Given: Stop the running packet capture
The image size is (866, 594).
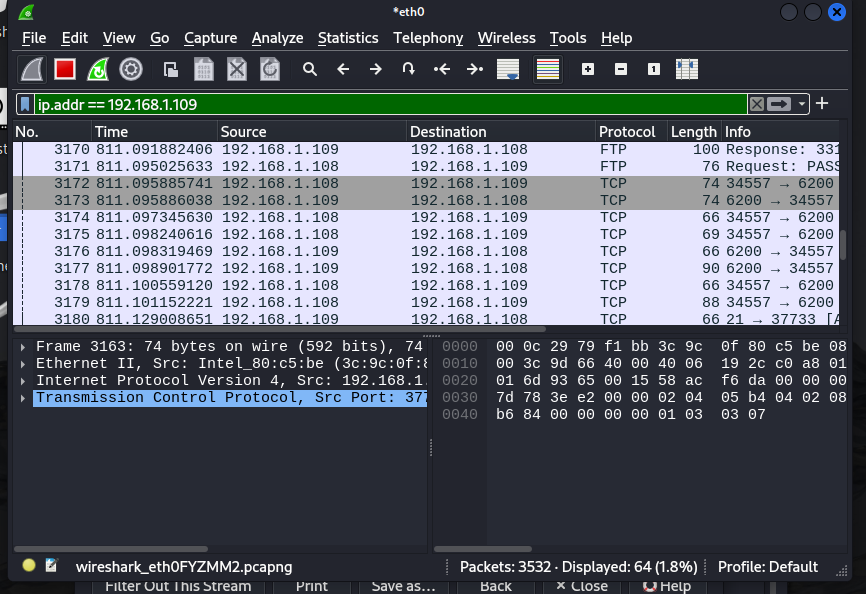Looking at the screenshot, I should tap(65, 69).
